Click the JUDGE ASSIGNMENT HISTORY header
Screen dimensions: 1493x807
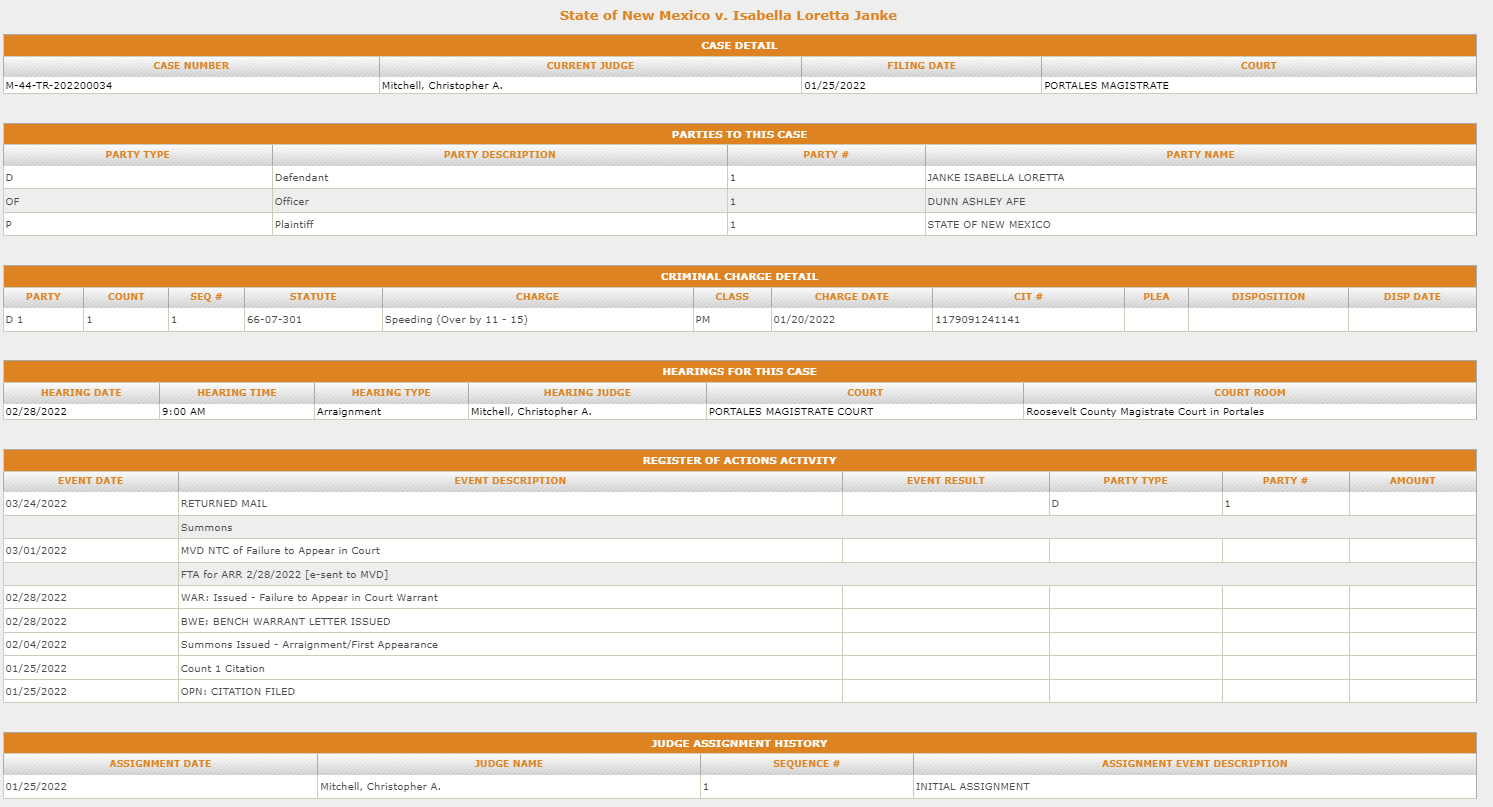click(x=739, y=744)
